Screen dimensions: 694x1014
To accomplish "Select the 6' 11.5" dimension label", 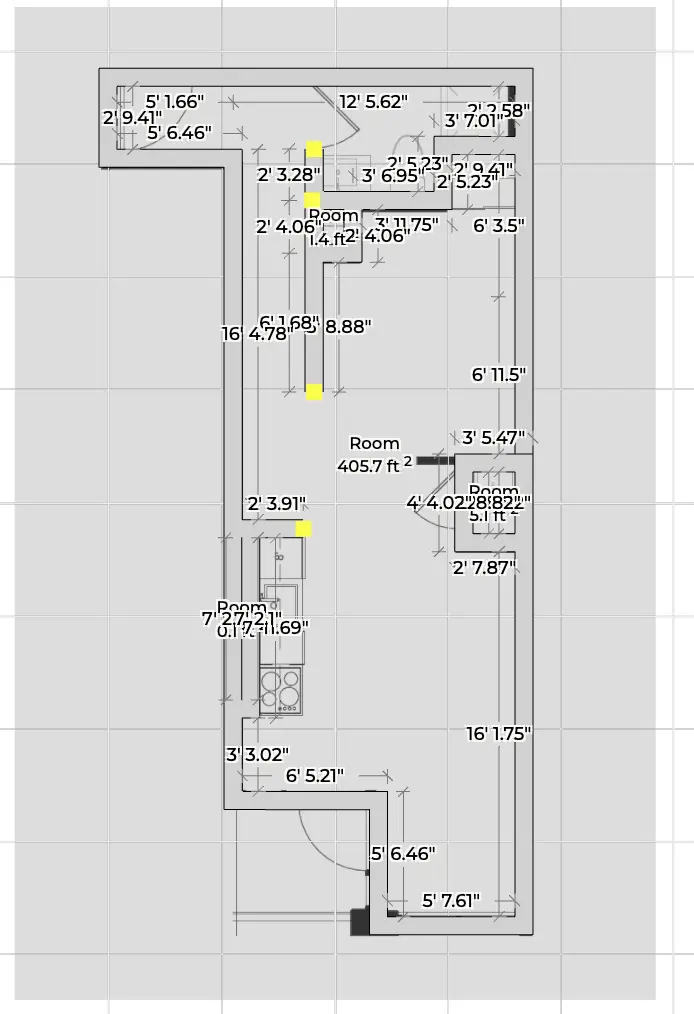I will (499, 374).
